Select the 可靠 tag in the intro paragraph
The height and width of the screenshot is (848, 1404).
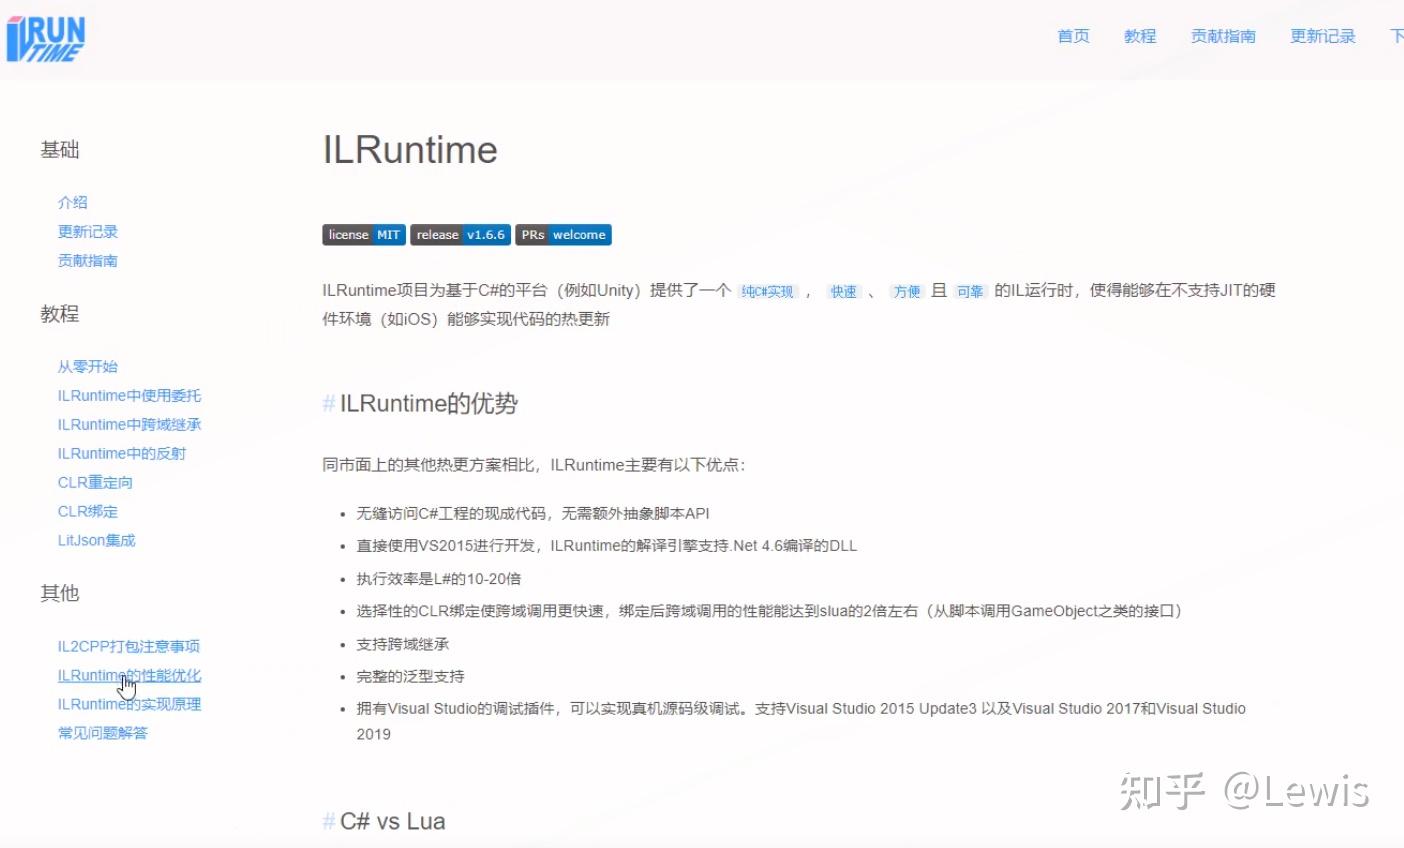coord(969,291)
